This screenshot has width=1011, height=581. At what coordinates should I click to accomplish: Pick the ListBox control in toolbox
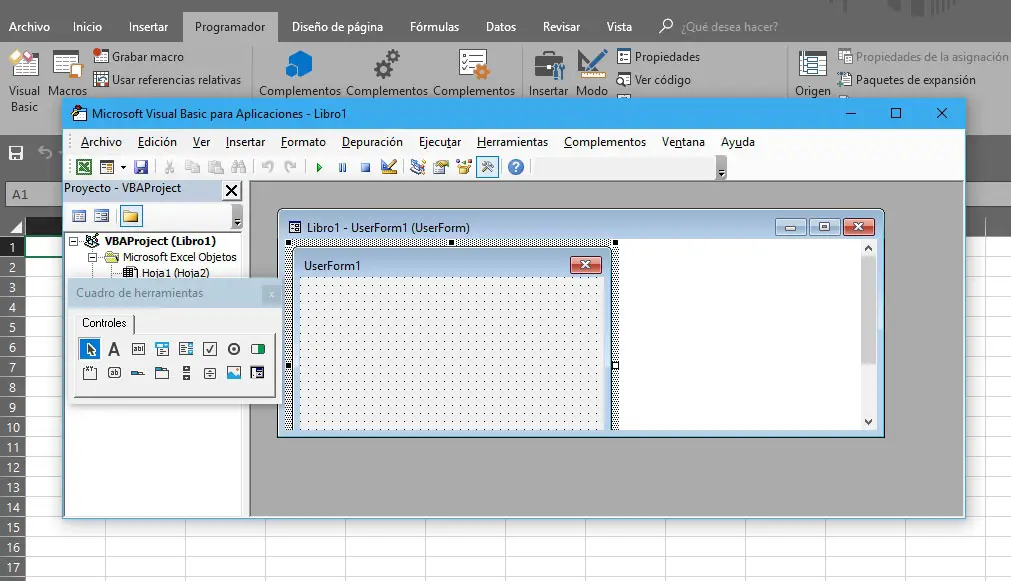point(186,349)
